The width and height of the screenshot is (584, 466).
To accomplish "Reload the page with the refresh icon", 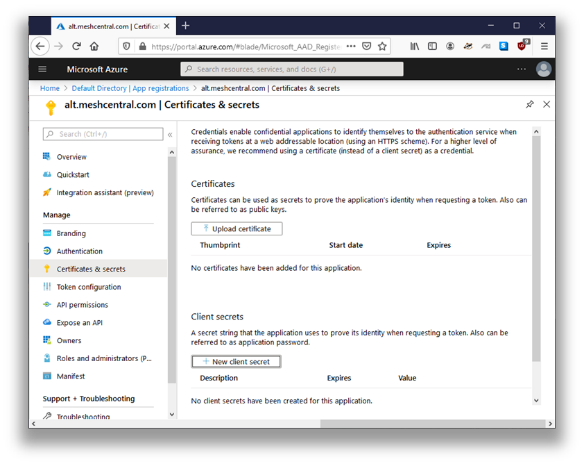I will point(76,46).
